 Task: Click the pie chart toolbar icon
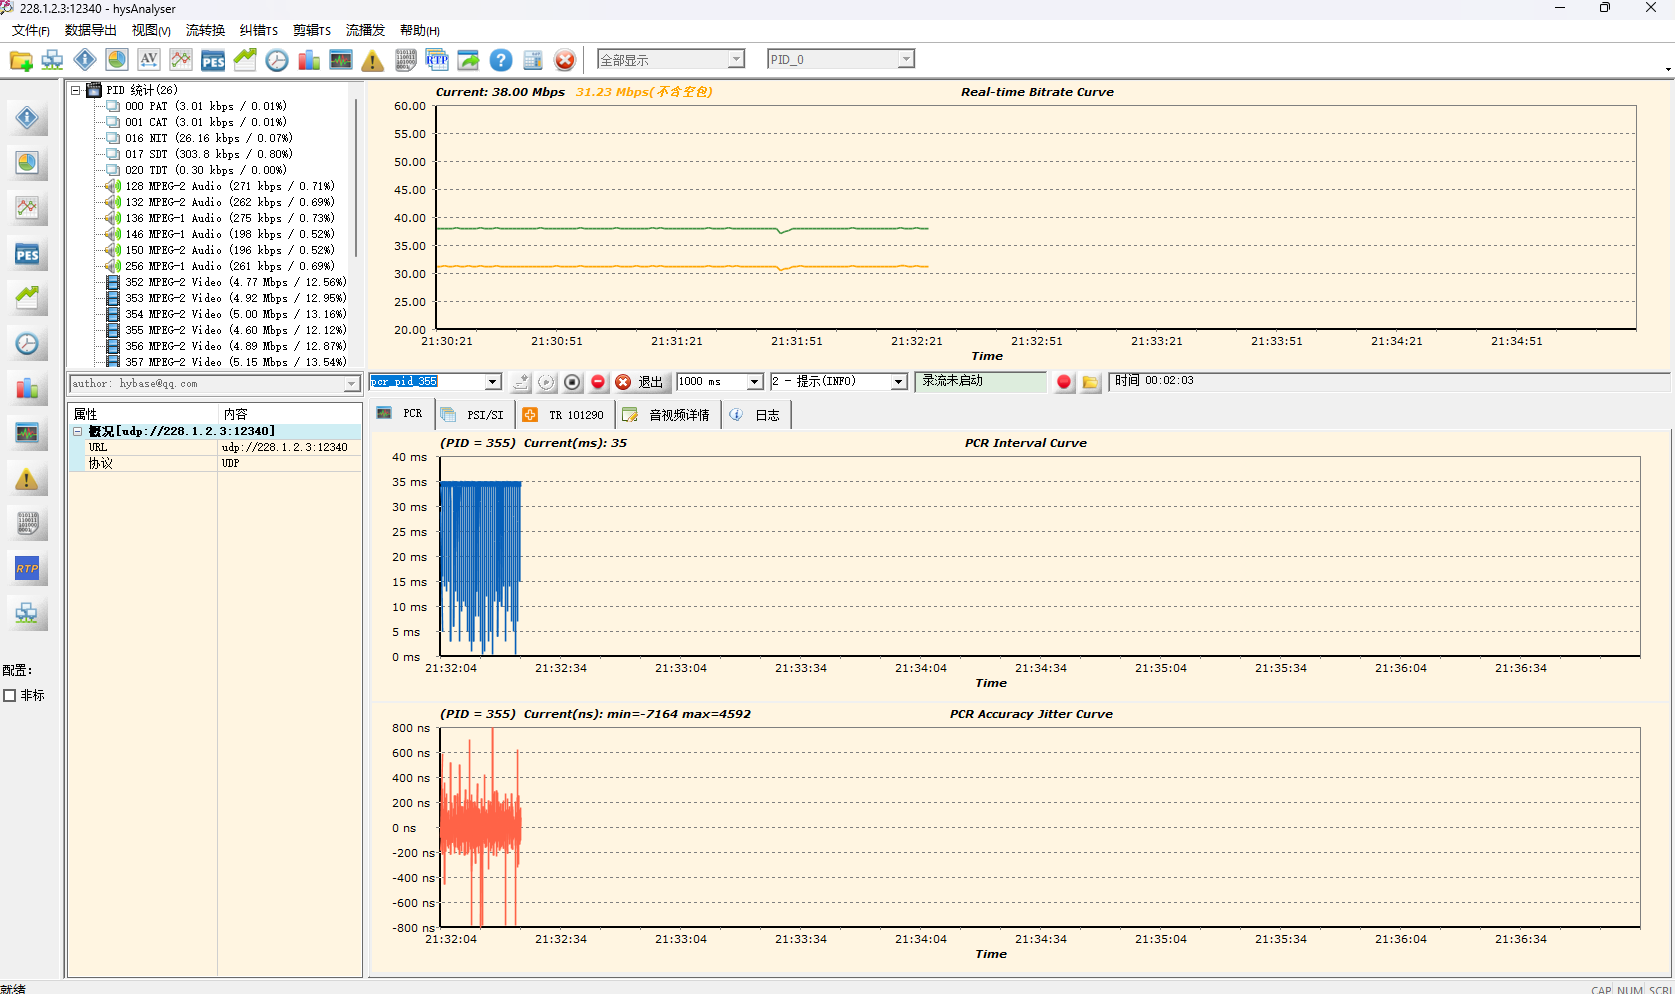[117, 60]
